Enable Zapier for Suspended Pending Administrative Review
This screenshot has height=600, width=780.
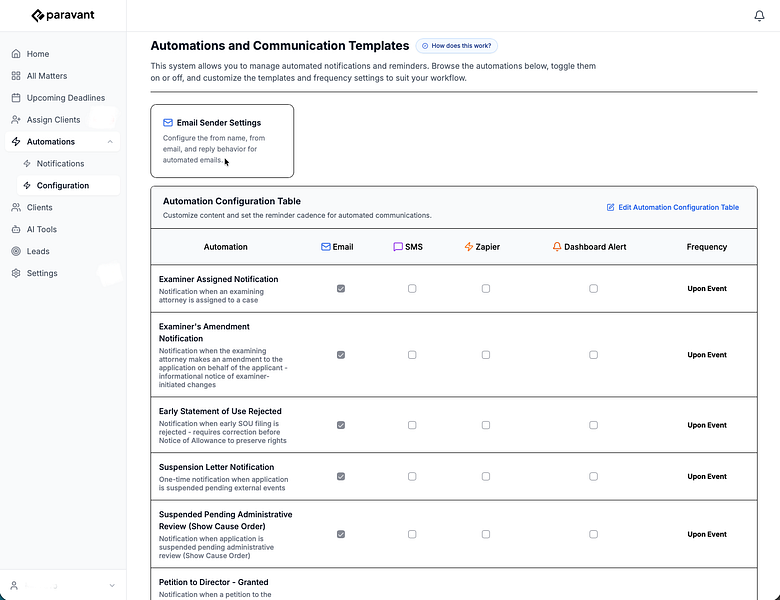[486, 534]
